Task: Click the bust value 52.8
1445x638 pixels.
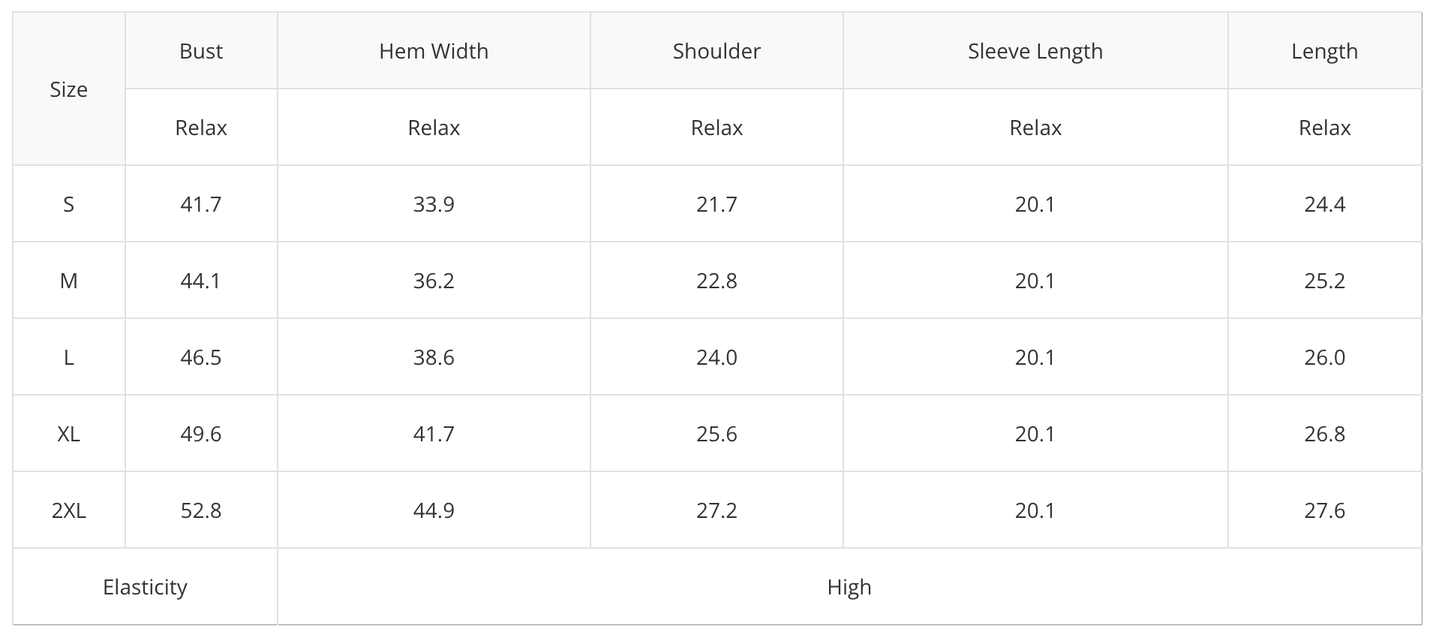Action: pyautogui.click(x=201, y=511)
